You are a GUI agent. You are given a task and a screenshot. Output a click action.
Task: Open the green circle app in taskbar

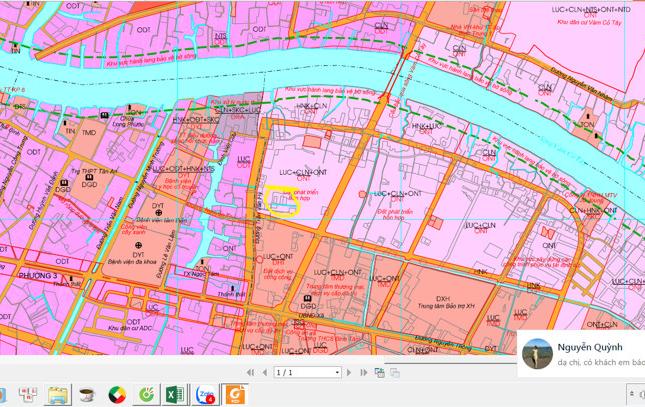148,395
